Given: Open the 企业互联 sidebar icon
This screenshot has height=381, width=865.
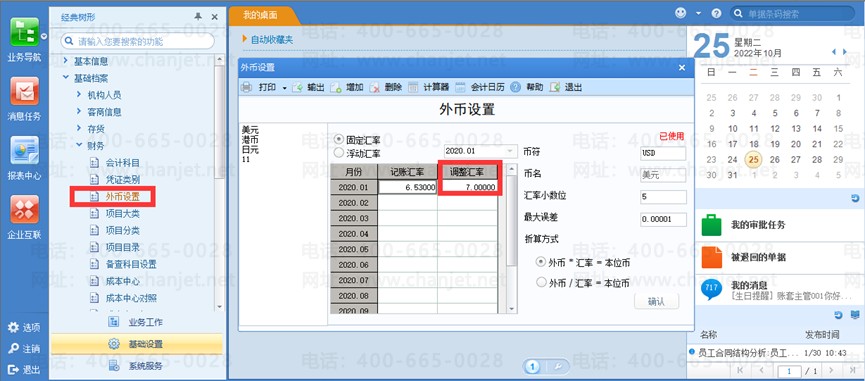Looking at the screenshot, I should point(24,209).
